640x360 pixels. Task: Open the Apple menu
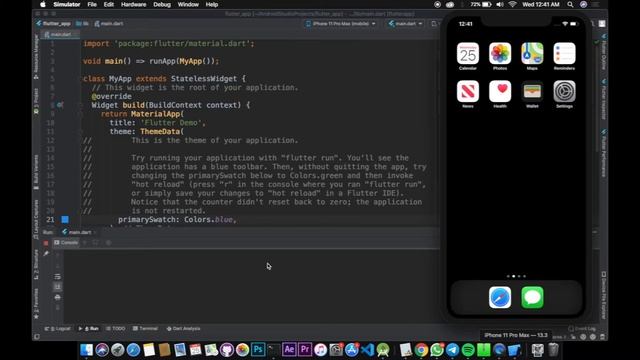click(43, 4)
